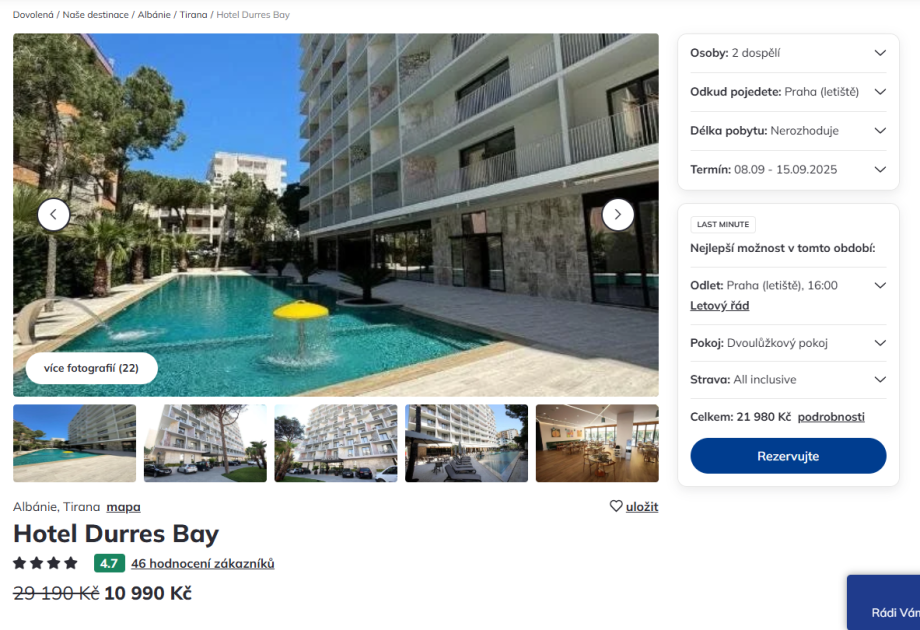Image resolution: width=920 pixels, height=630 pixels.
Task: Open více fotografií (22) gallery
Action: tap(92, 368)
